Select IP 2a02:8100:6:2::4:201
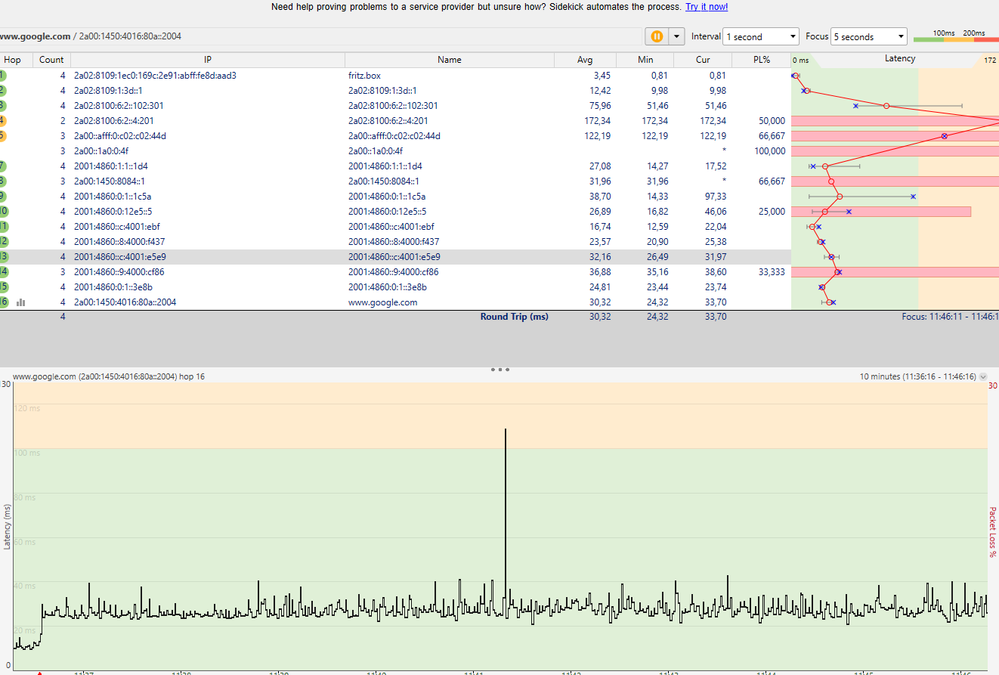 113,120
